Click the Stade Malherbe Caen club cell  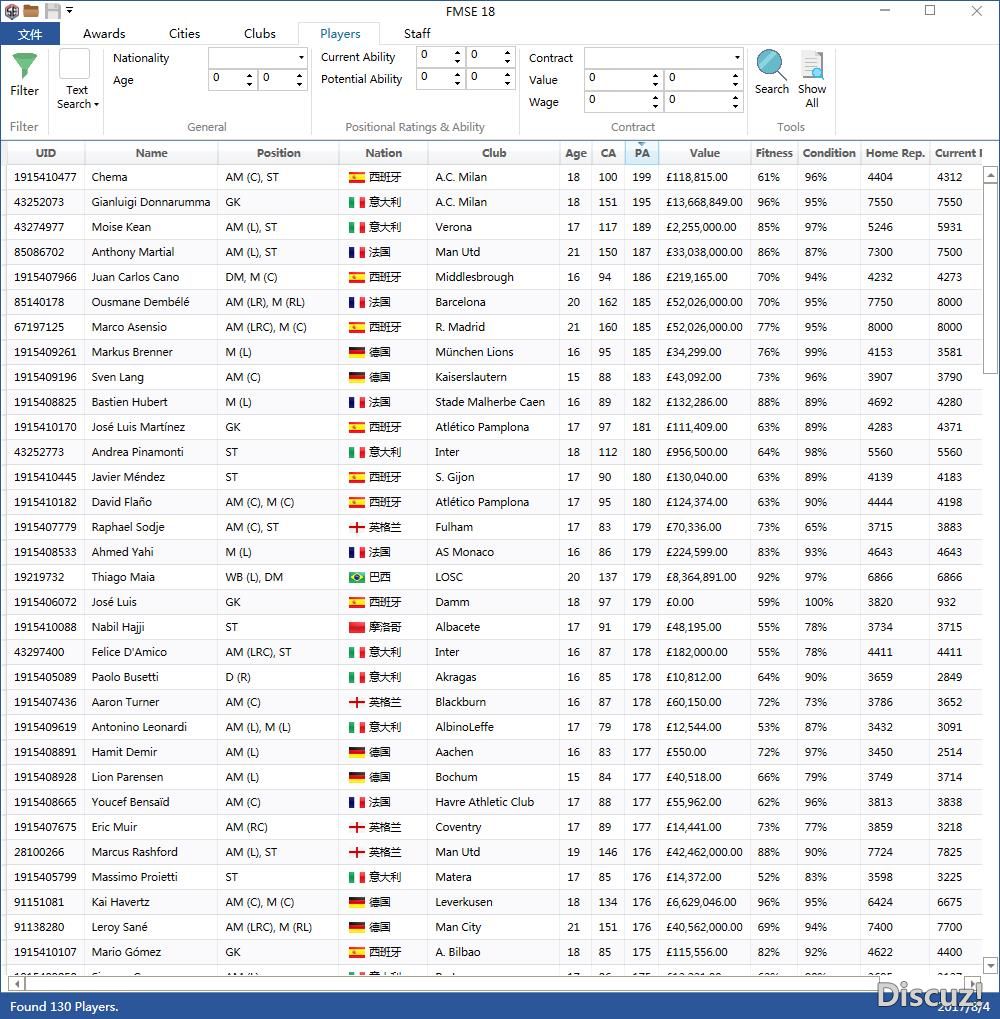pos(494,402)
